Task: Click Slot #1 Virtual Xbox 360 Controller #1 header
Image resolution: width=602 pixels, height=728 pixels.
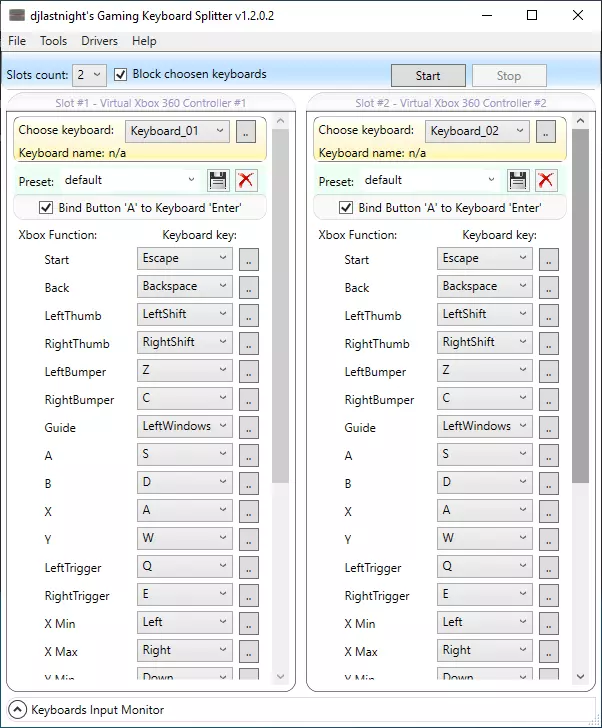Action: point(151,103)
